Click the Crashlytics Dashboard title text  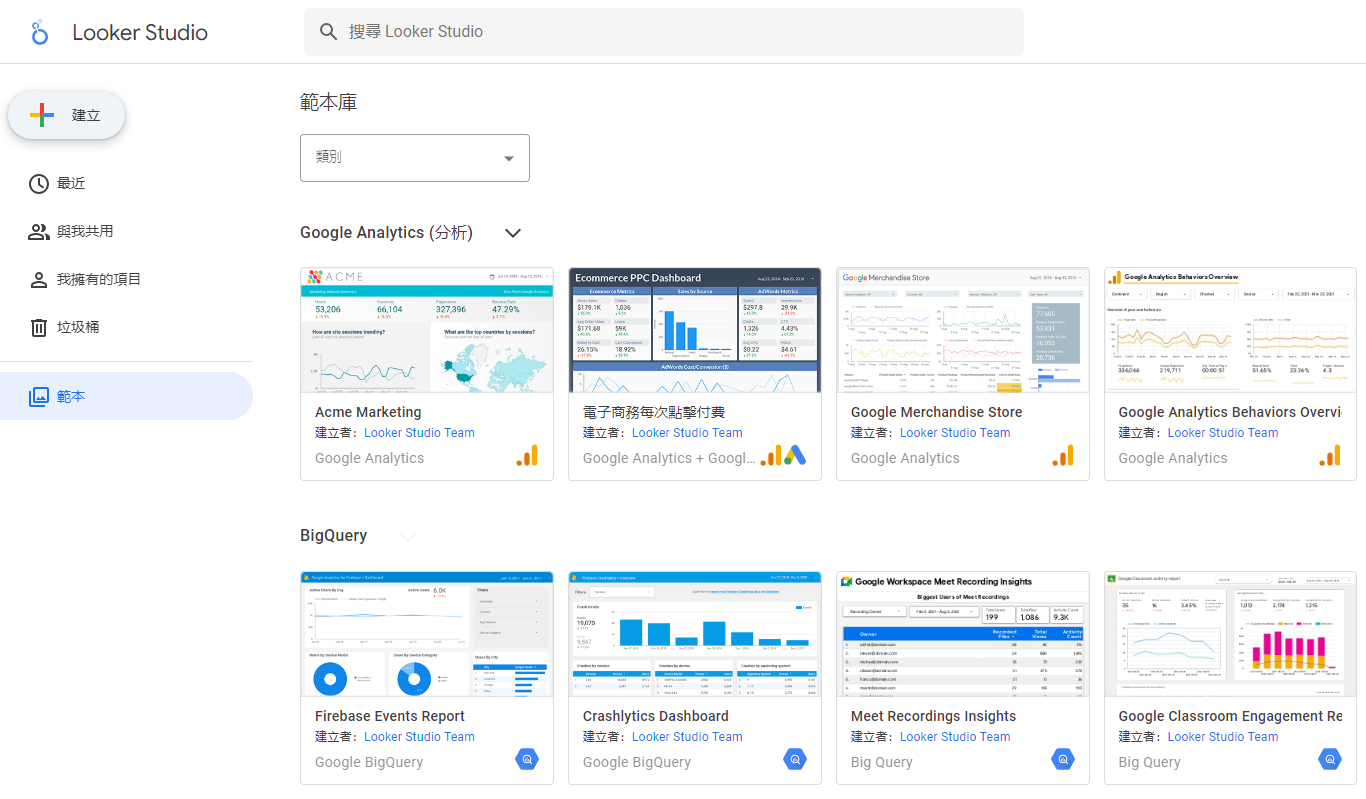[x=656, y=716]
